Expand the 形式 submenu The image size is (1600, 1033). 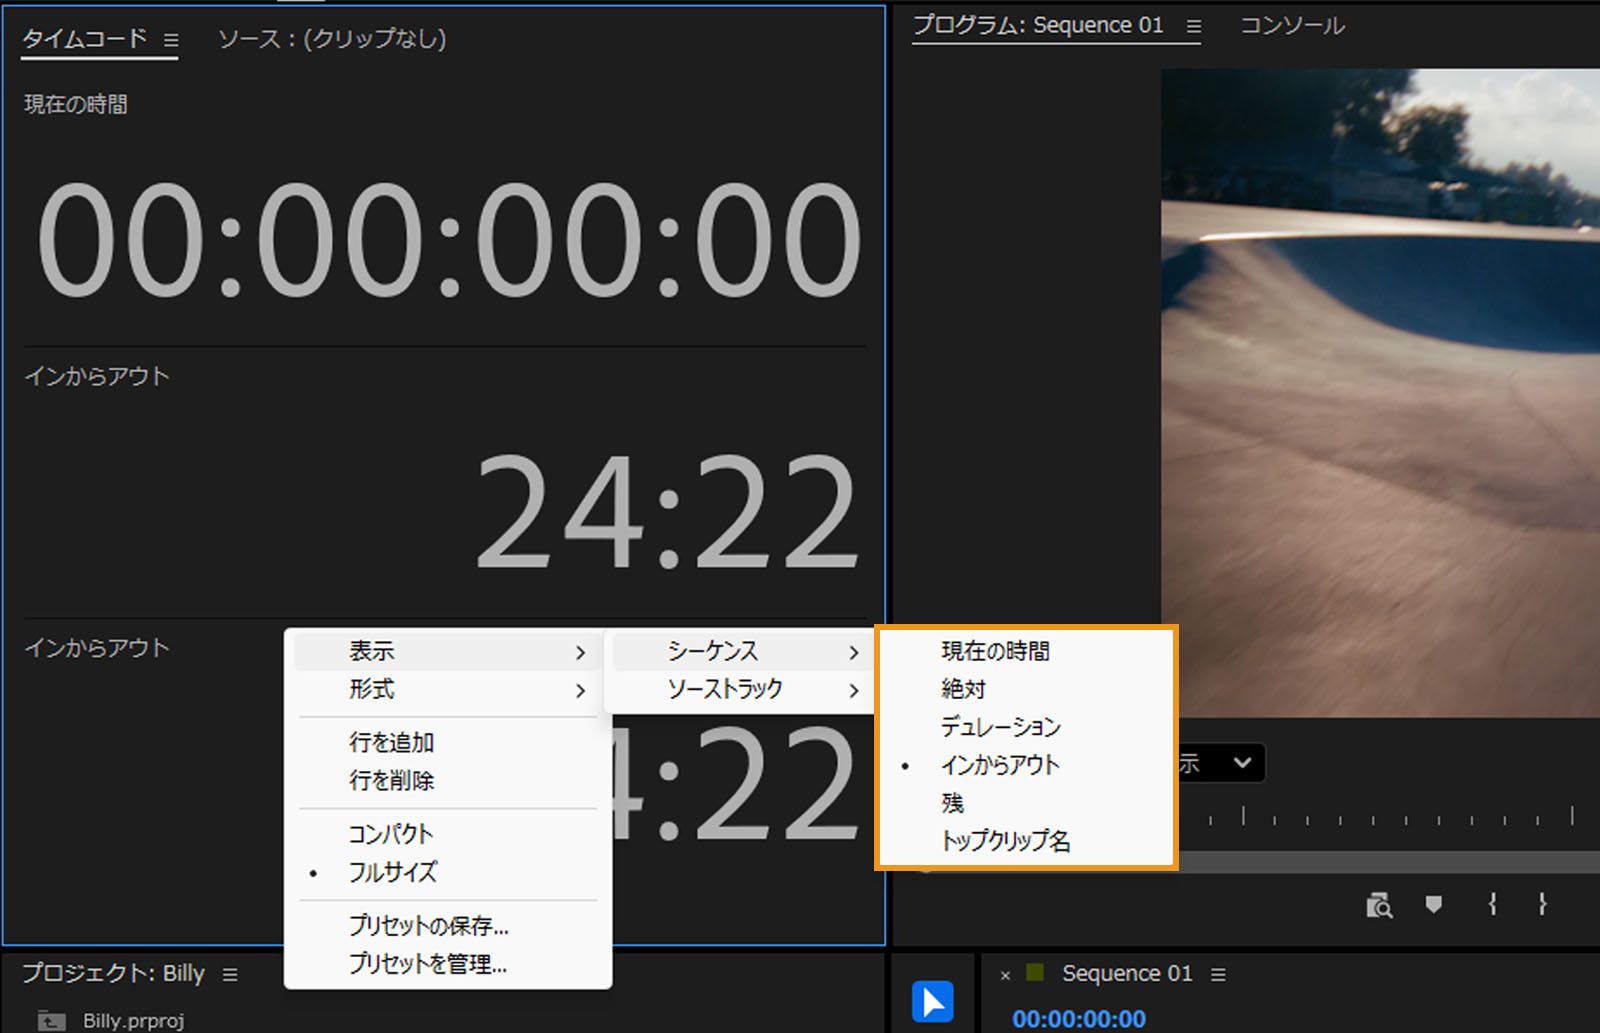click(371, 690)
